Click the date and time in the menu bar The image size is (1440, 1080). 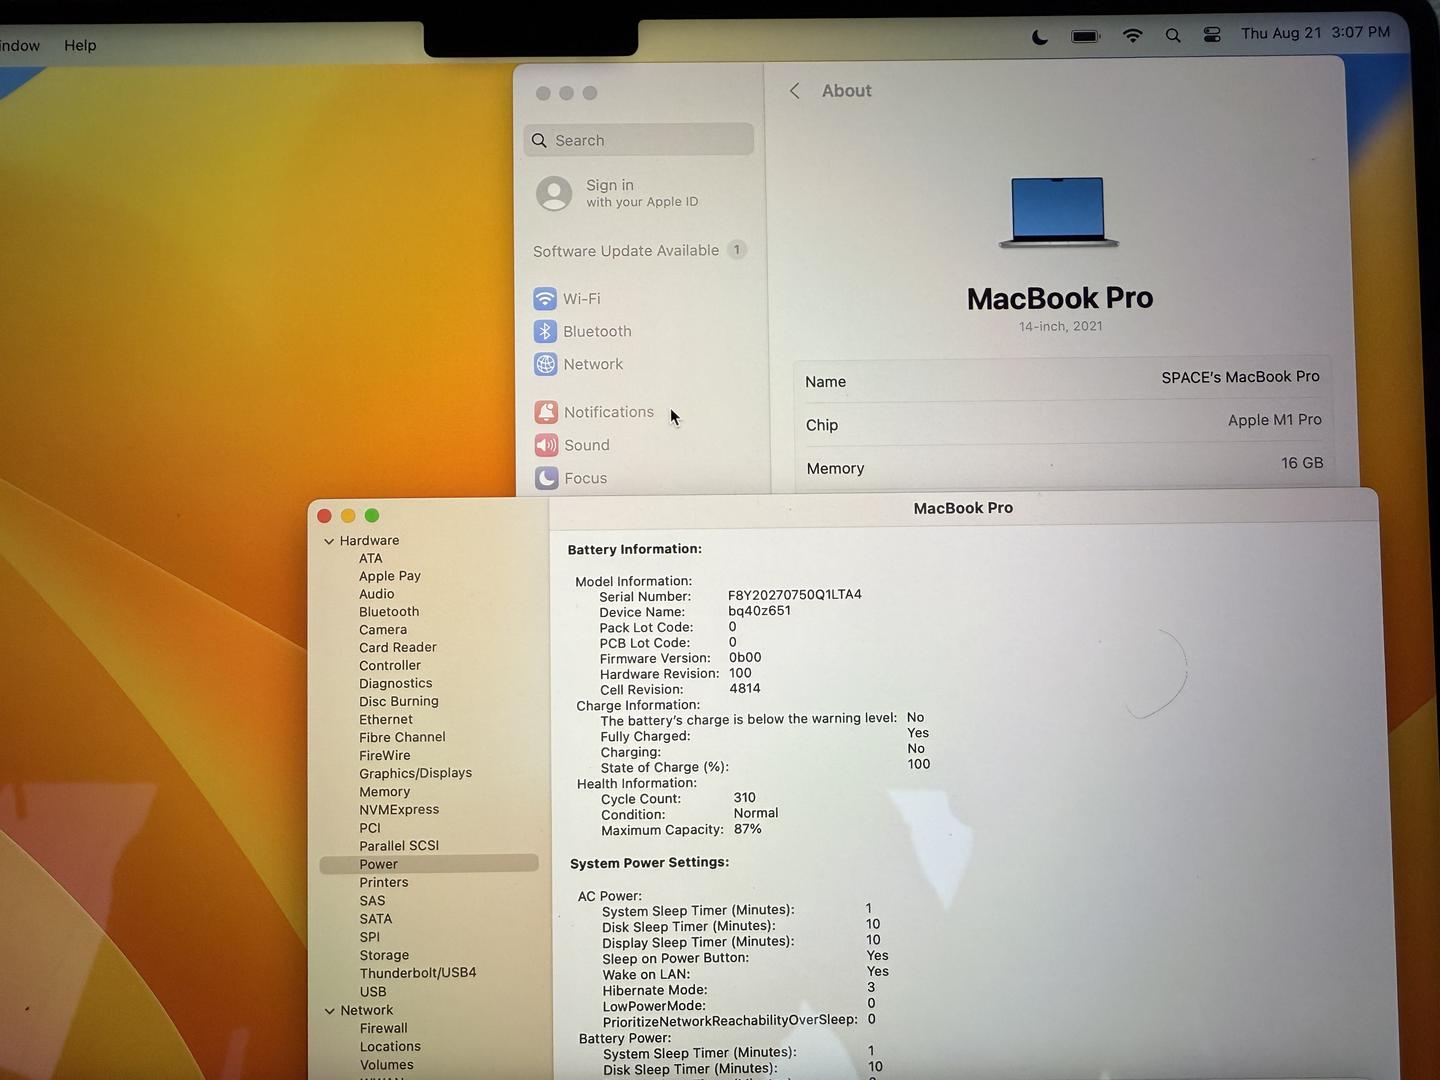point(1315,33)
